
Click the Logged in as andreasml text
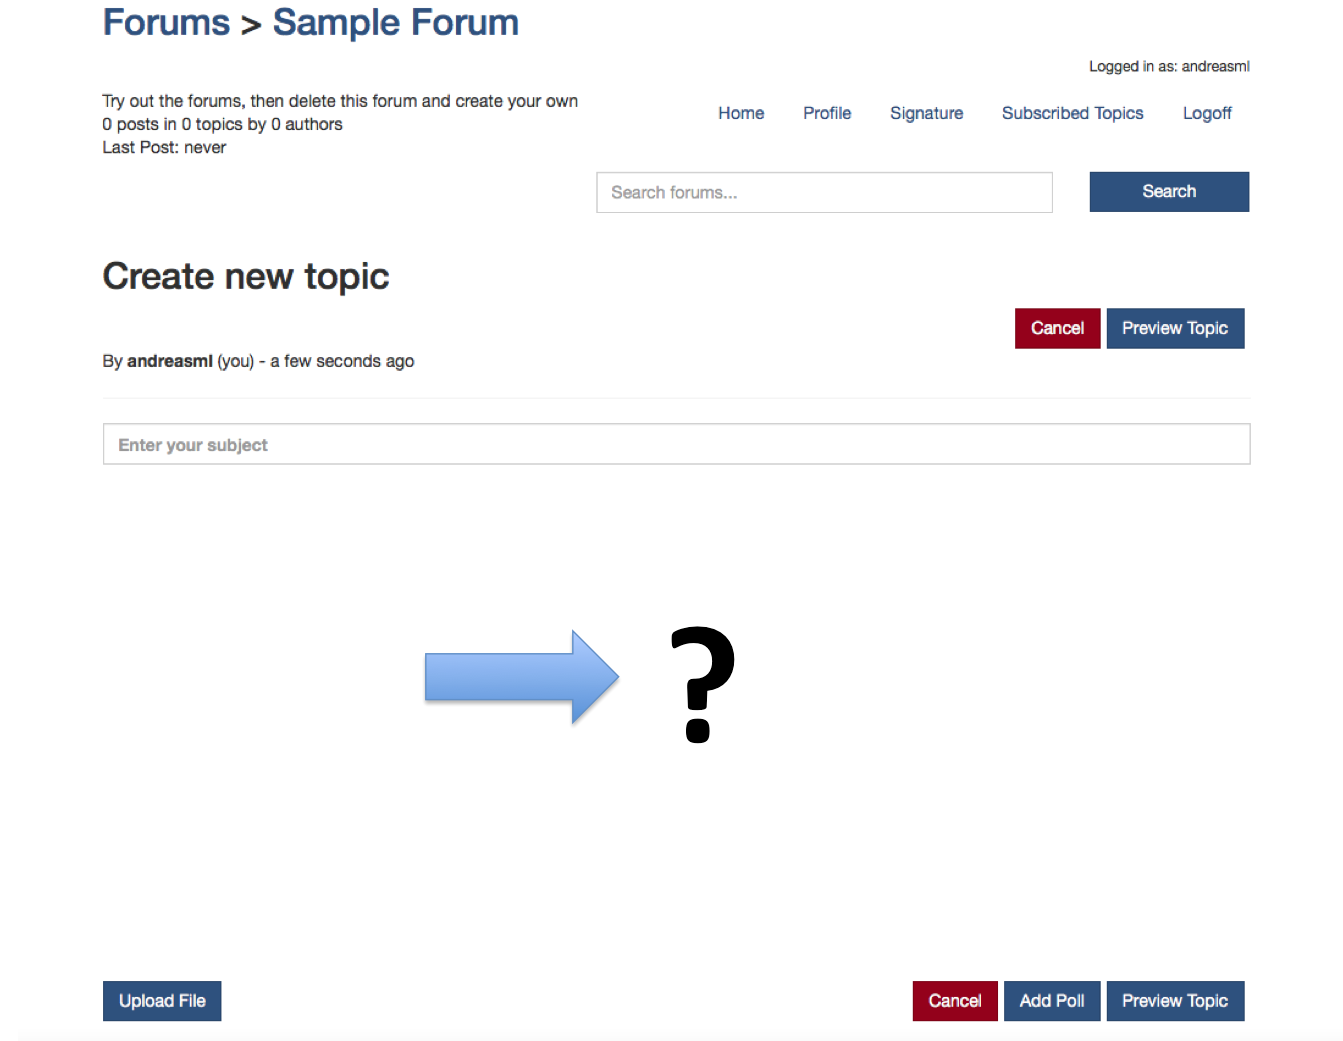[x=1169, y=66]
